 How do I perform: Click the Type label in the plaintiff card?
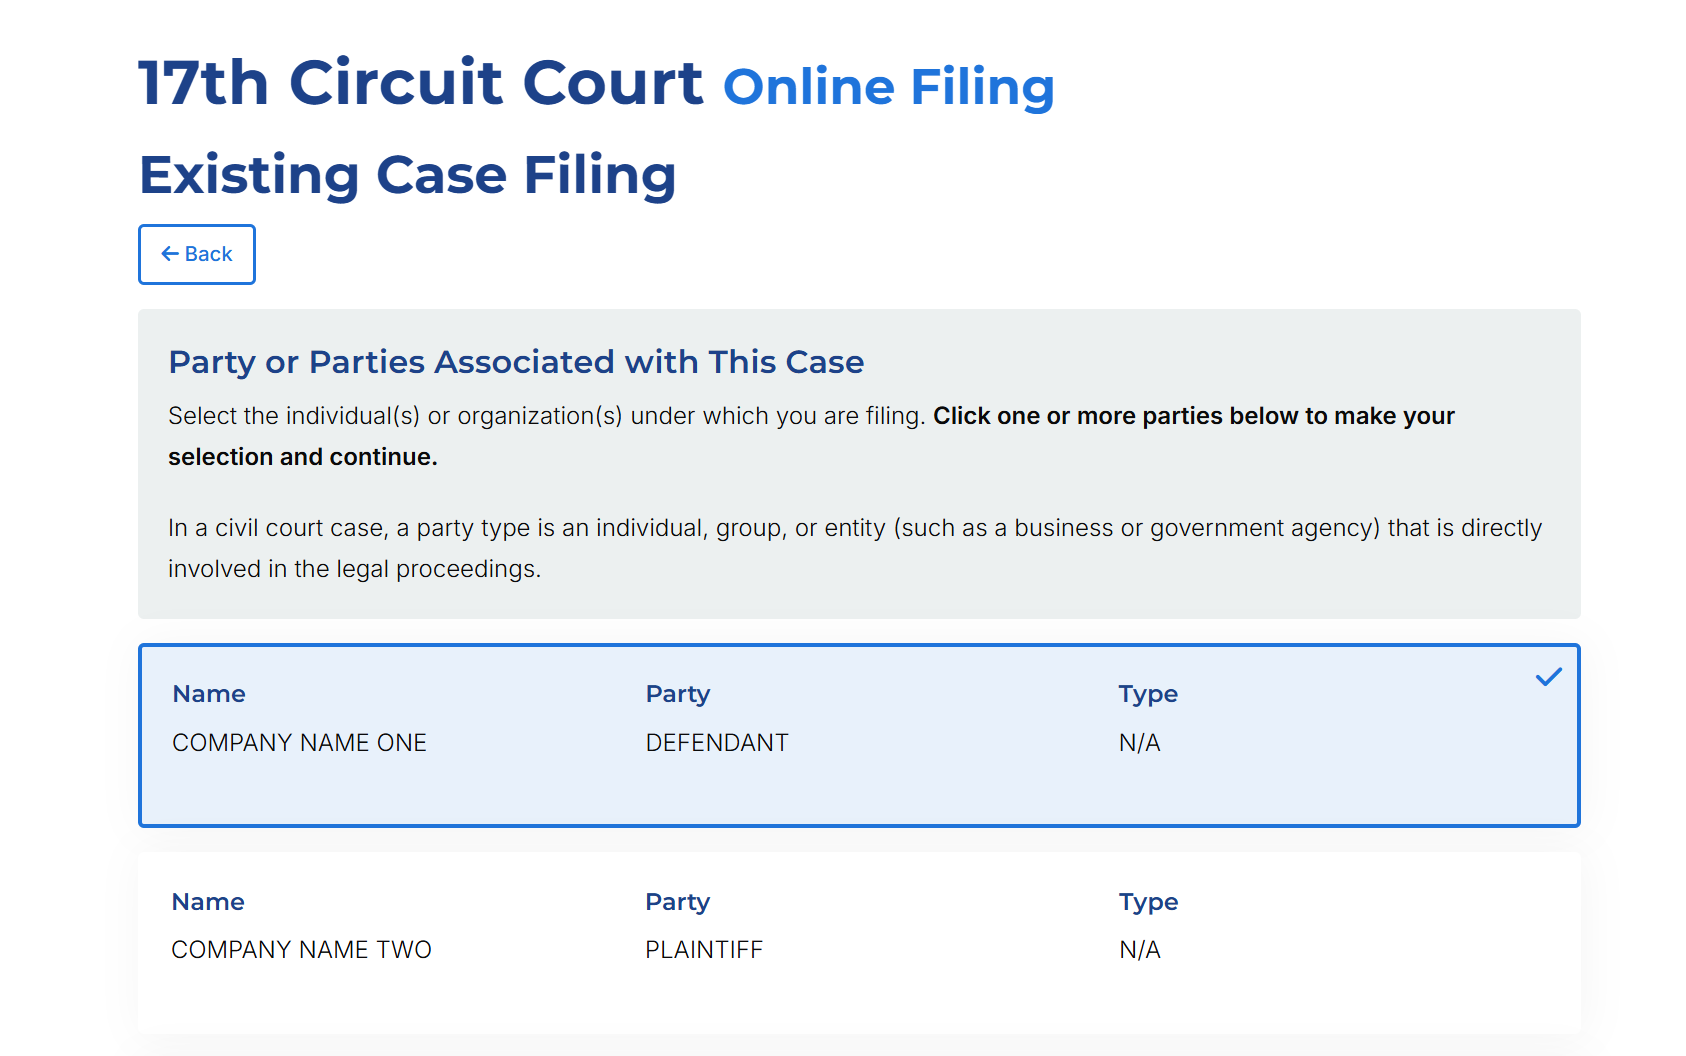point(1148,902)
